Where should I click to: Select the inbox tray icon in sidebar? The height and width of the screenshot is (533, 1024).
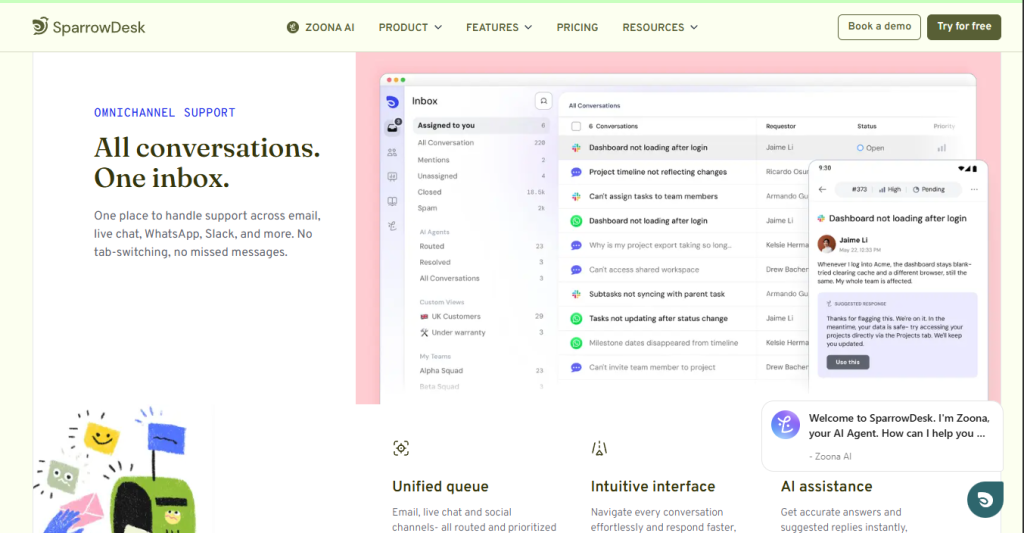pos(392,127)
